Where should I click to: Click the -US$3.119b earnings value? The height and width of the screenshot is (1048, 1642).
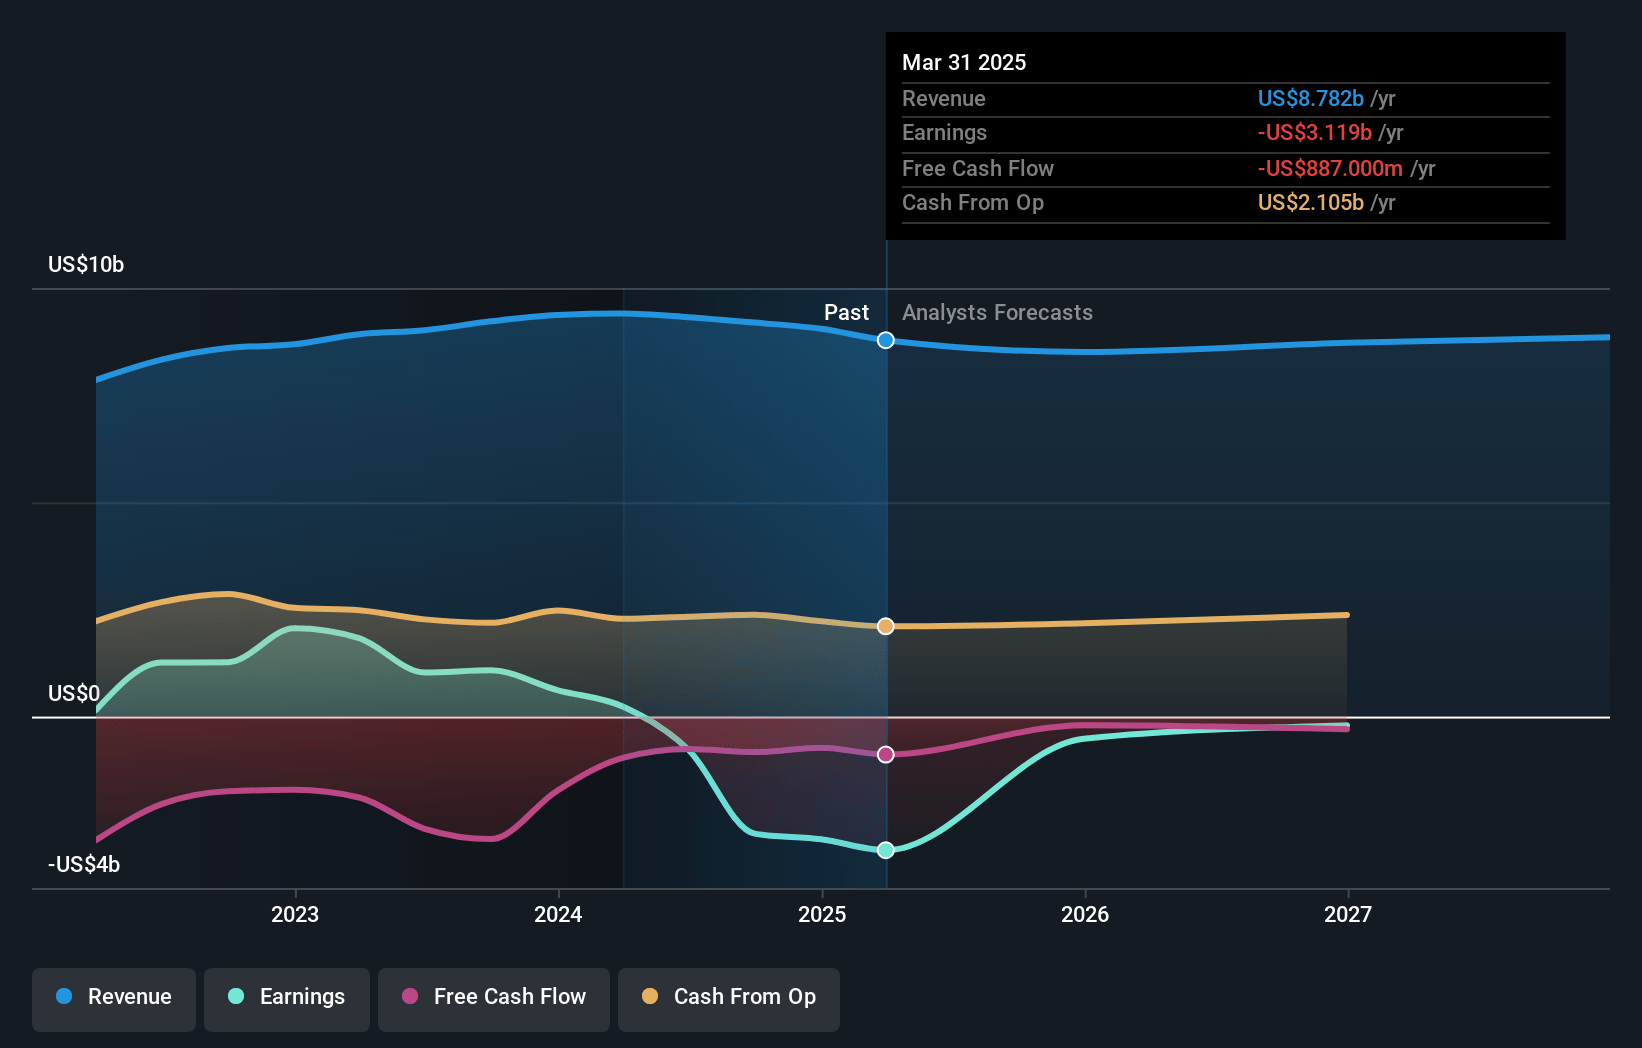(1315, 132)
